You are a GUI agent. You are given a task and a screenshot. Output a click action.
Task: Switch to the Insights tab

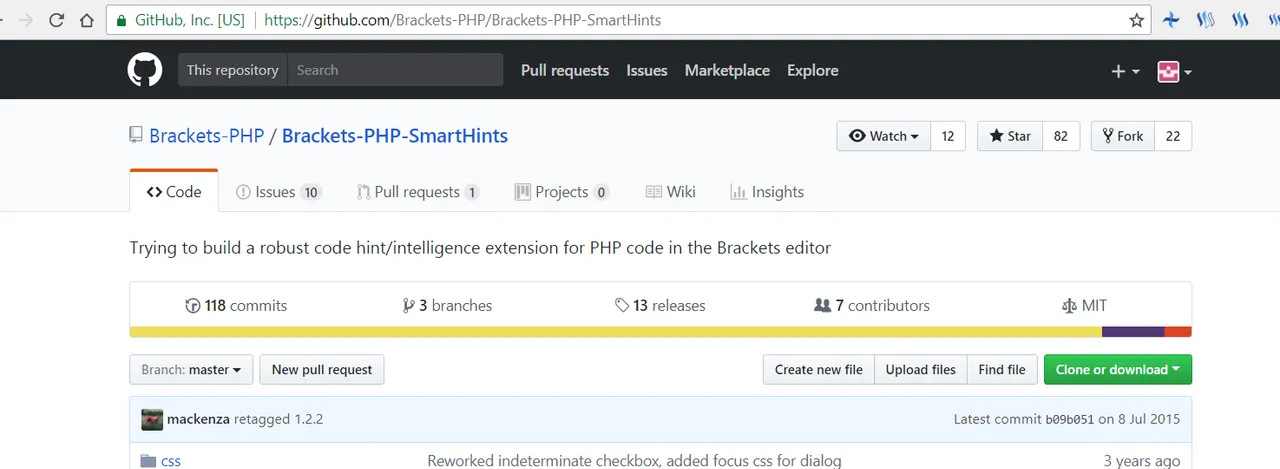pos(767,192)
